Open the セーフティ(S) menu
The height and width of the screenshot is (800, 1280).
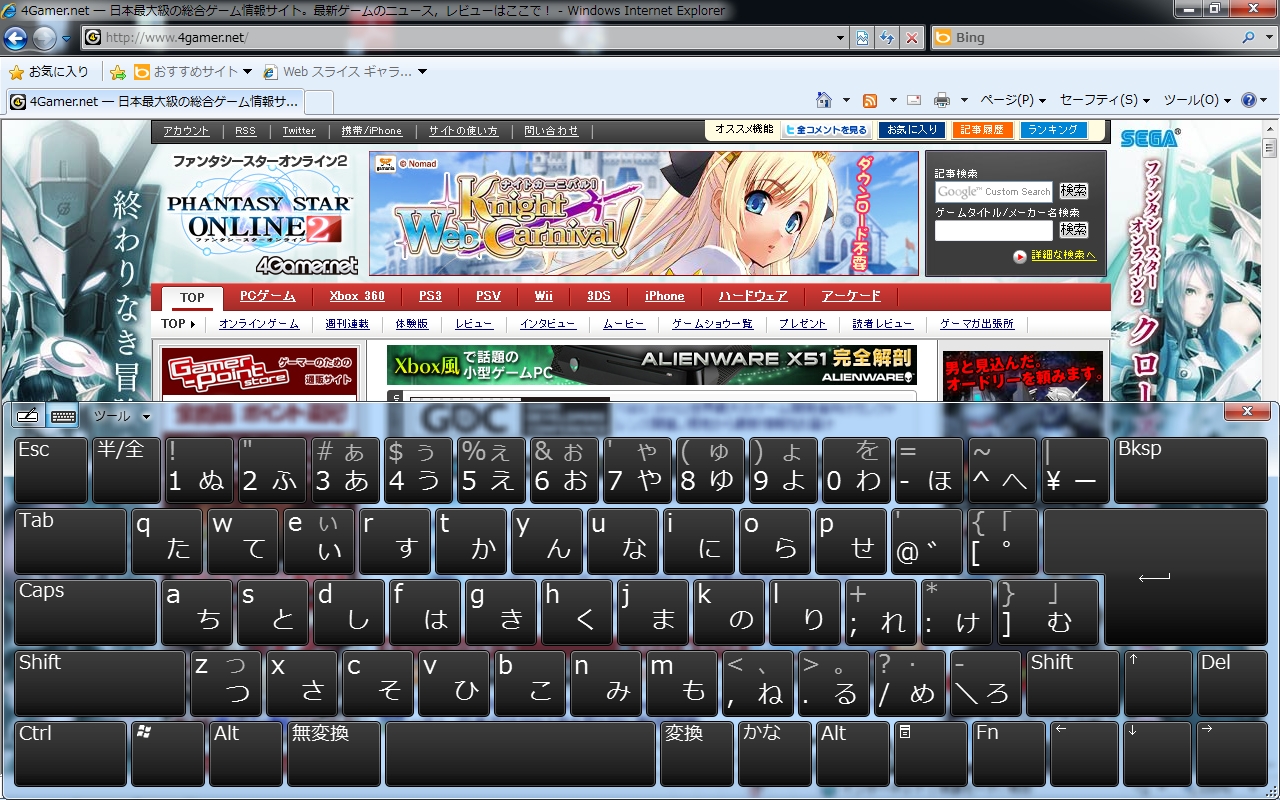tap(1105, 100)
